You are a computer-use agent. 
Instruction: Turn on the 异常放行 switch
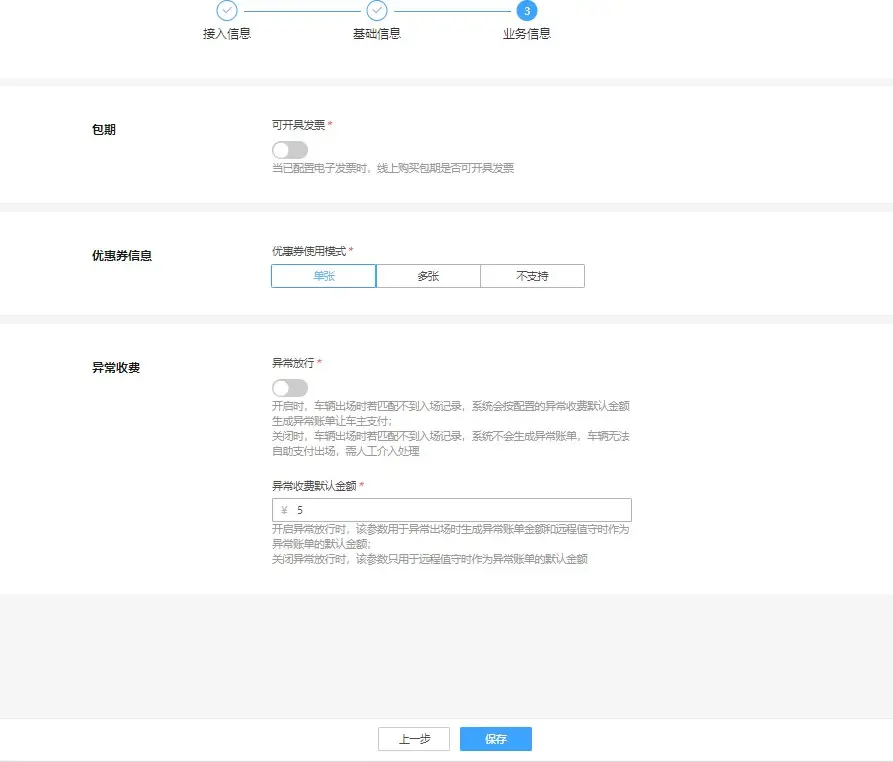click(290, 388)
